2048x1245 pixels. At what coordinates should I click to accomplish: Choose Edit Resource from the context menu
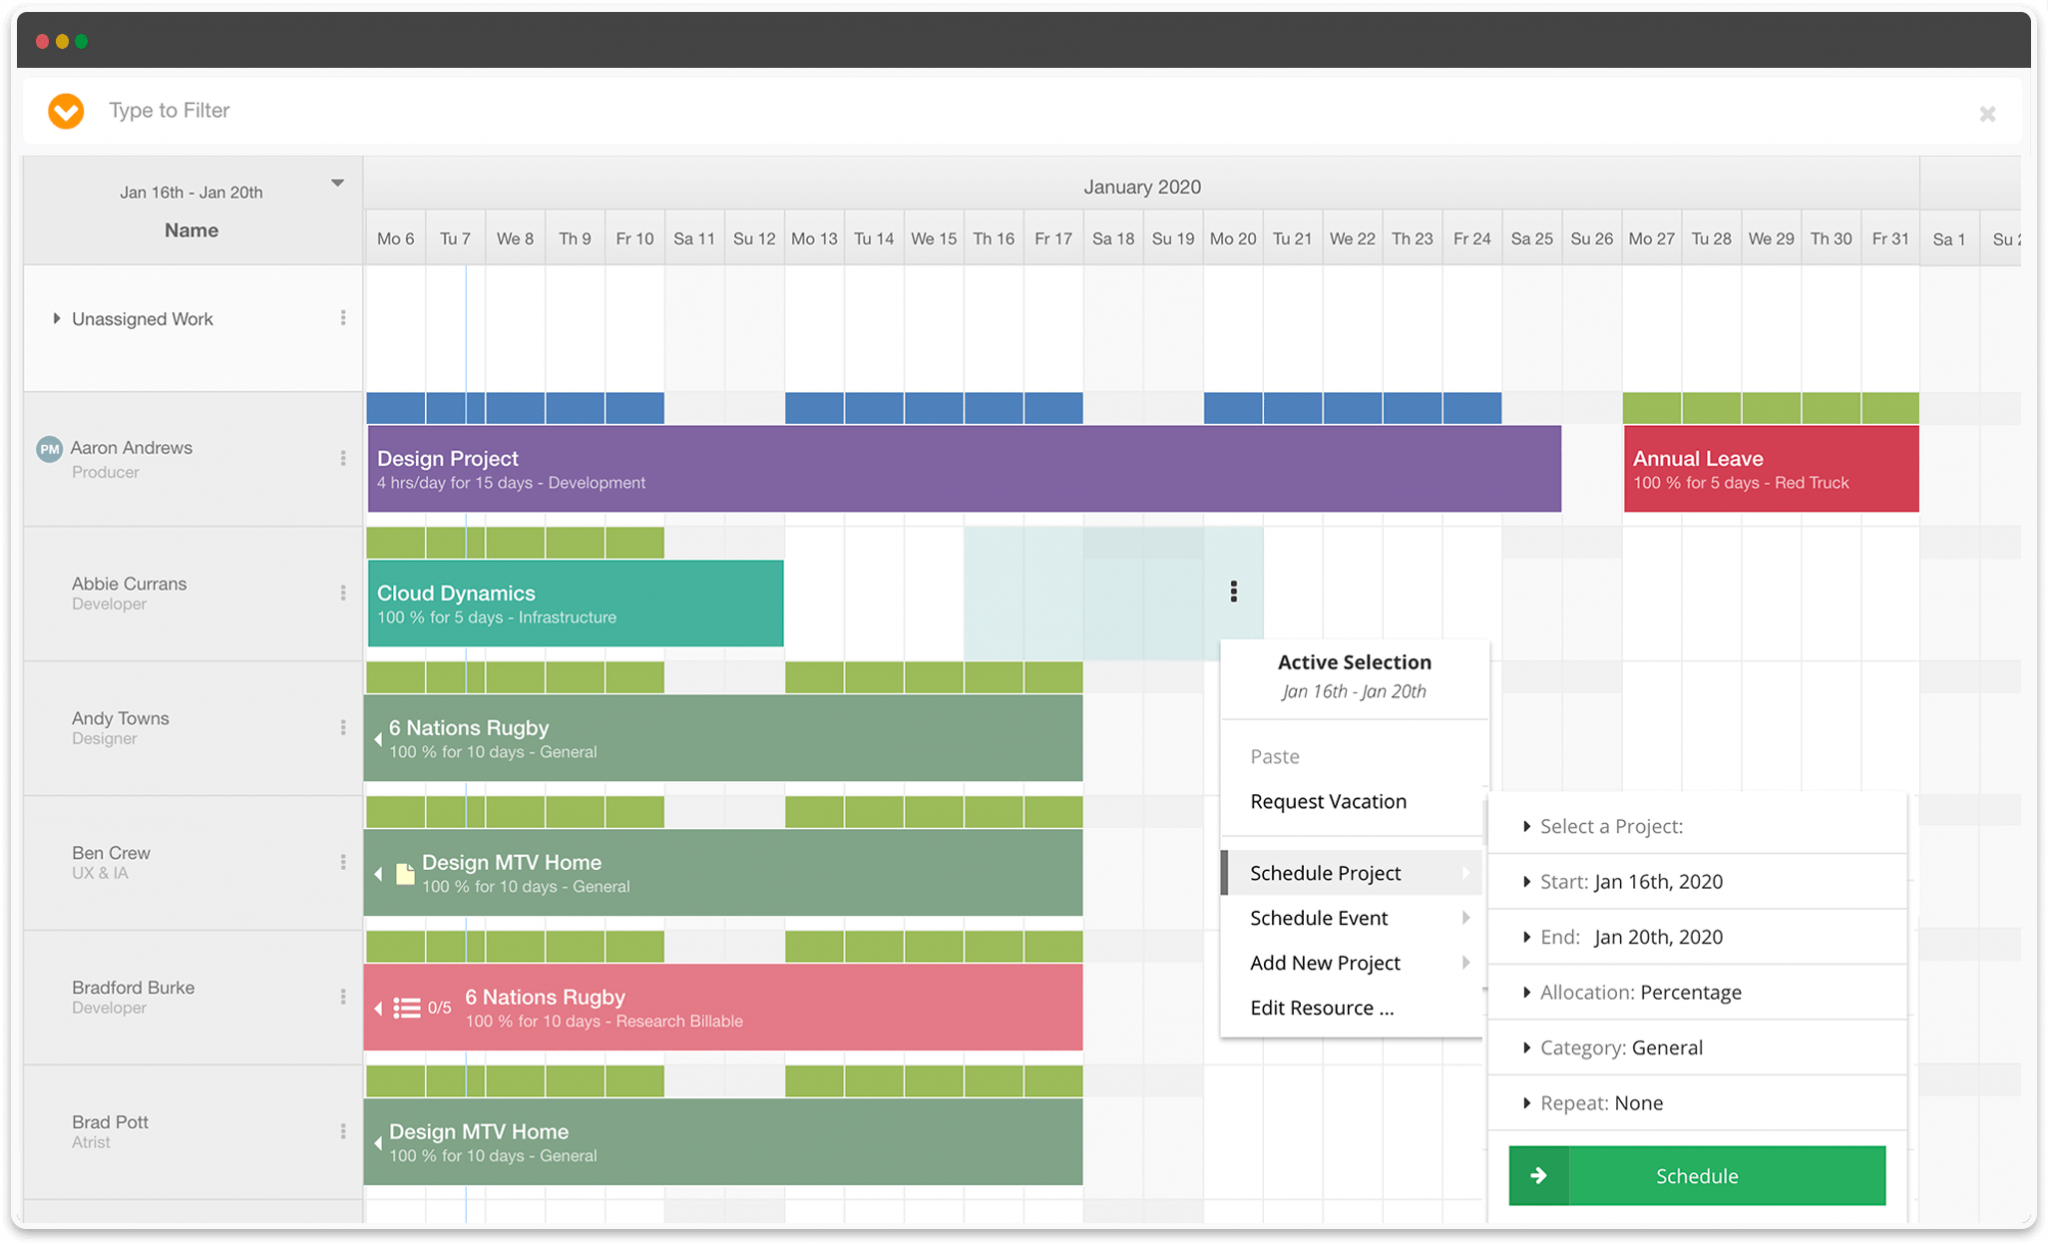1322,1007
